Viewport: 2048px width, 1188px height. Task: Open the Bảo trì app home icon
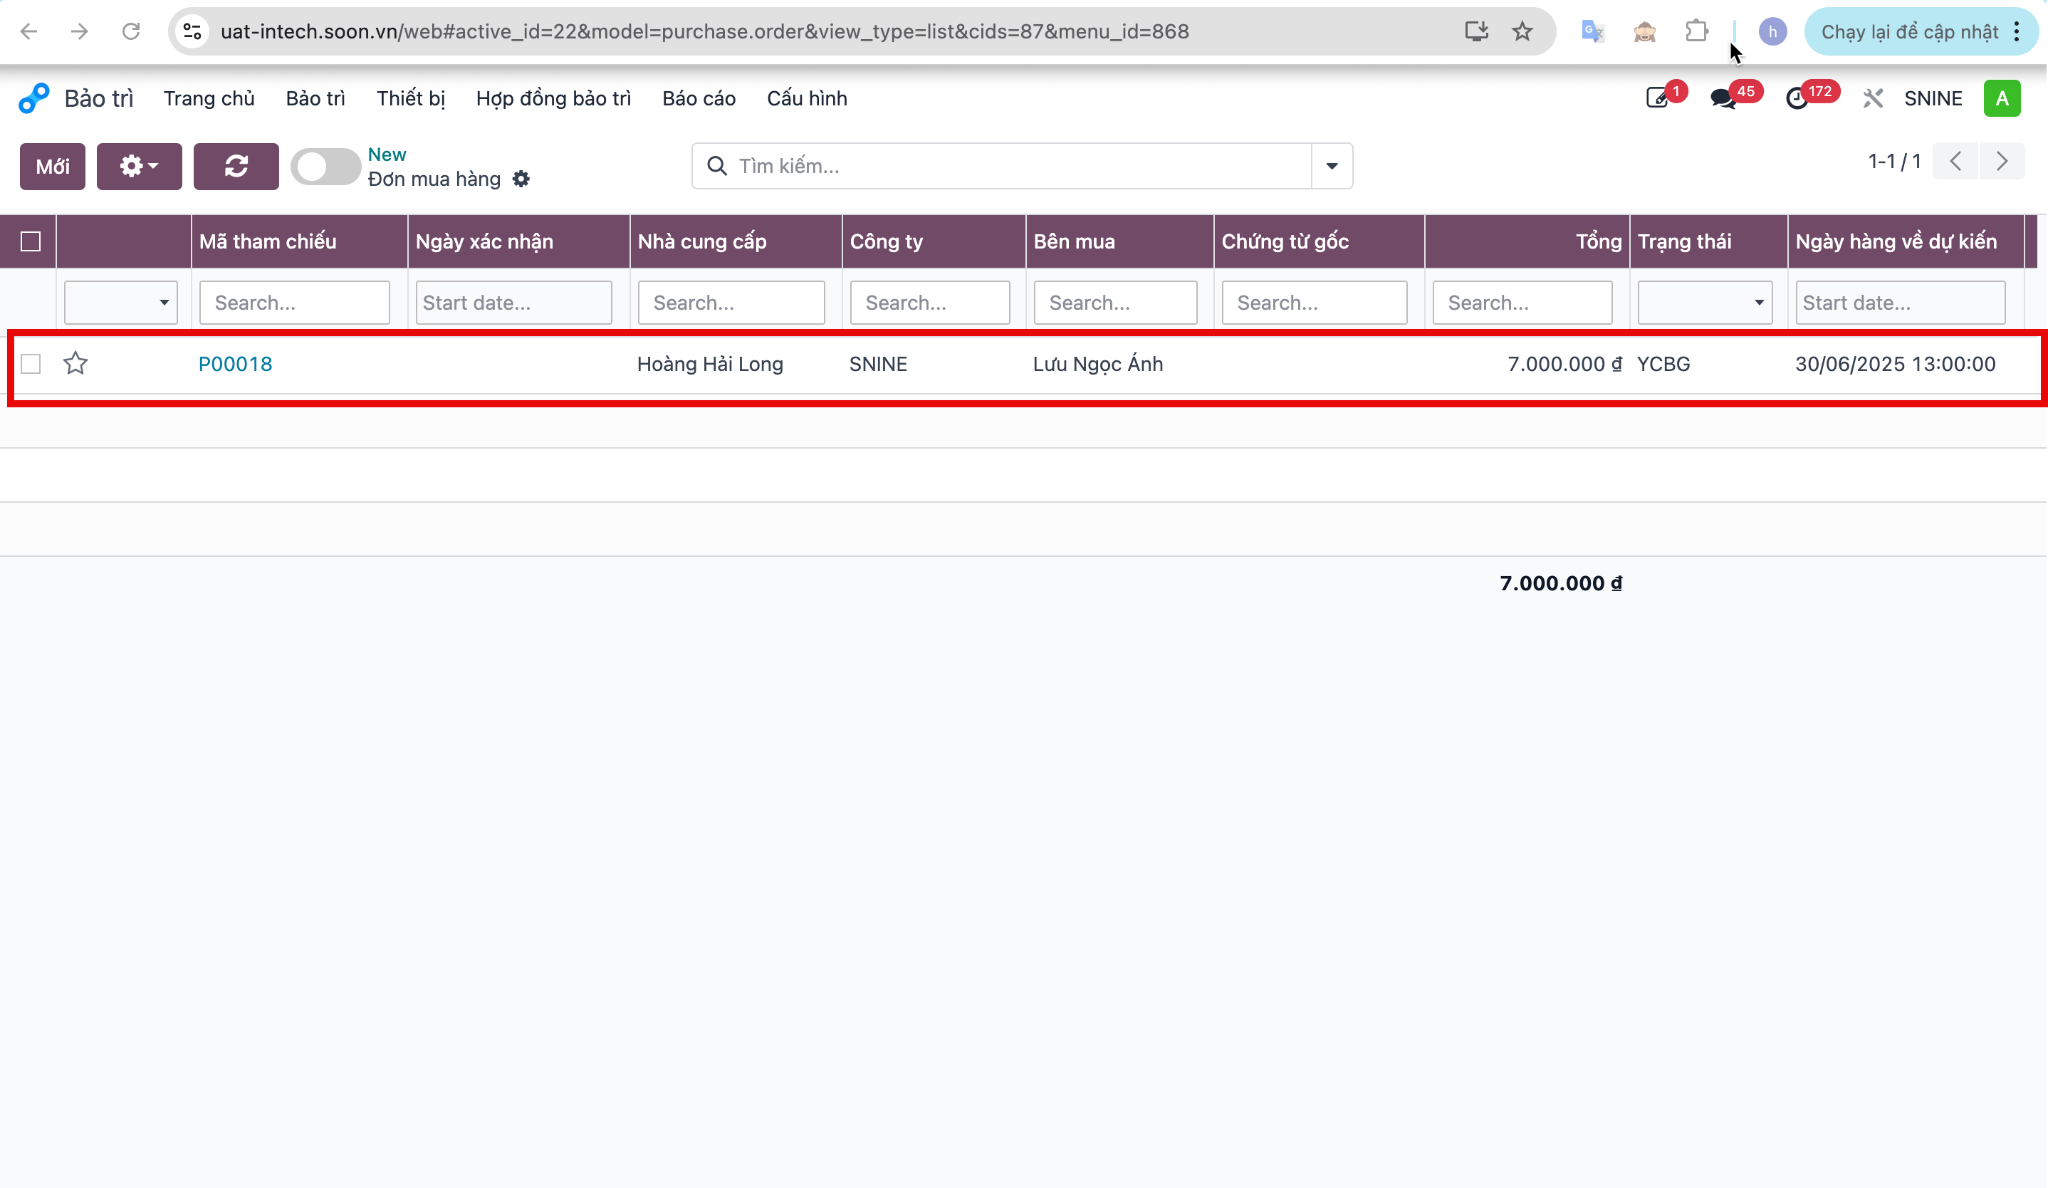34,98
